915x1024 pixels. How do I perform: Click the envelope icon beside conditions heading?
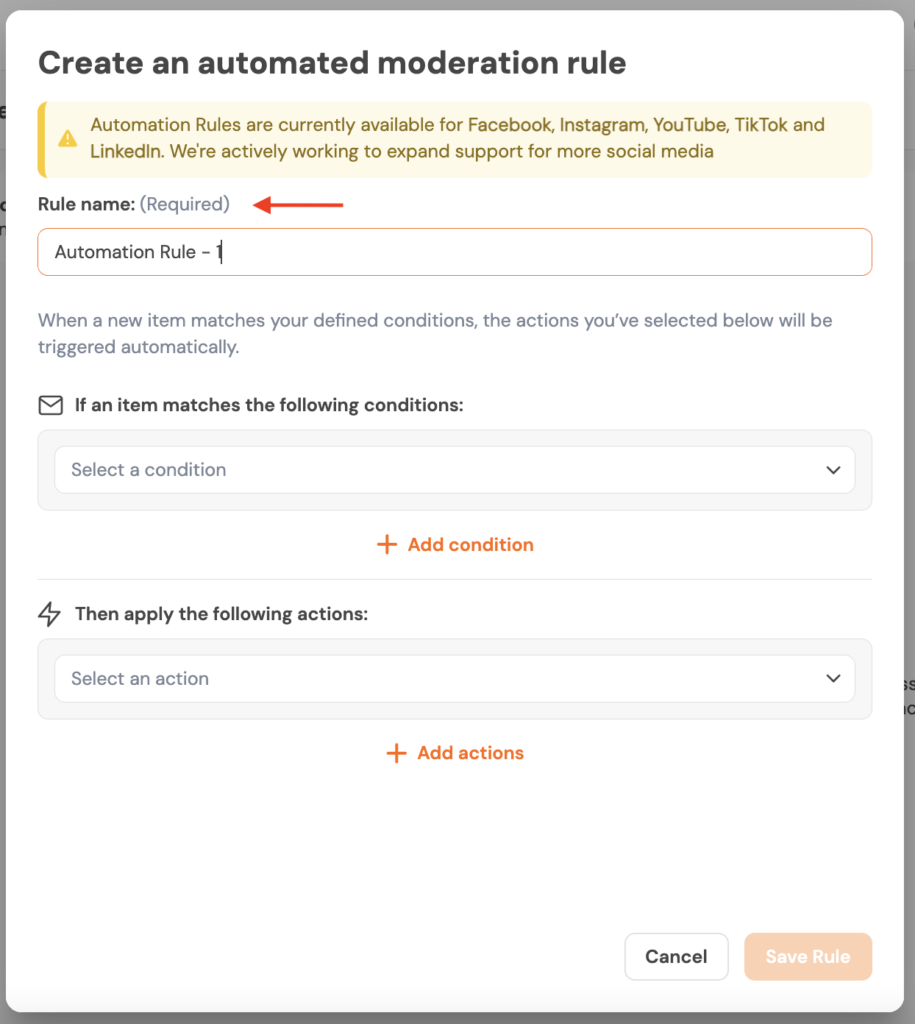click(50, 405)
